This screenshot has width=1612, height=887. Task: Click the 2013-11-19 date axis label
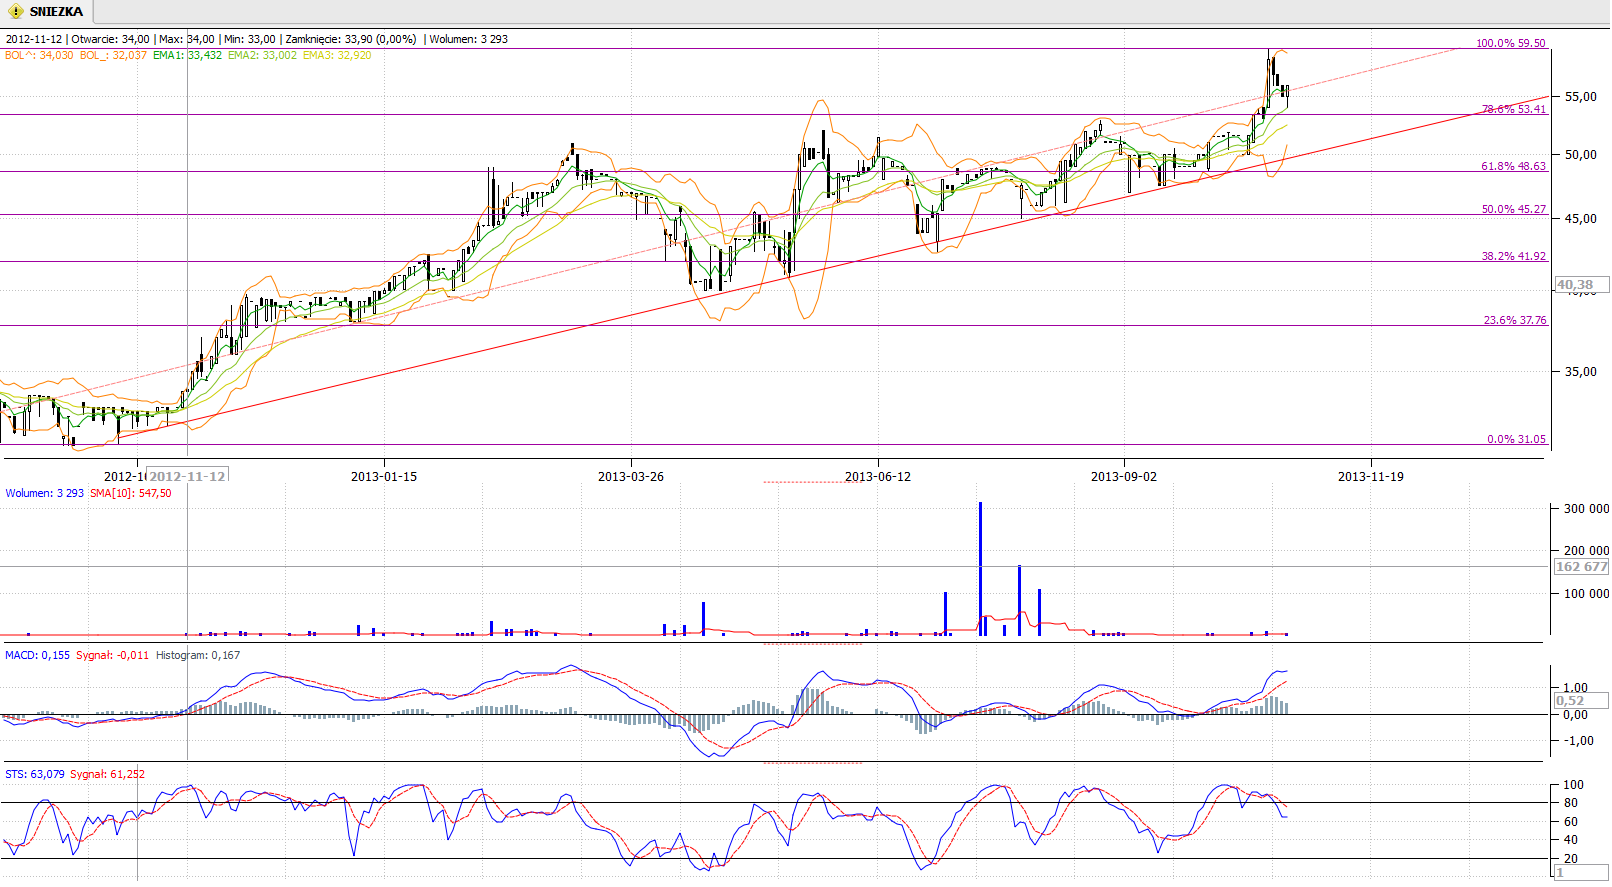[x=1371, y=476]
